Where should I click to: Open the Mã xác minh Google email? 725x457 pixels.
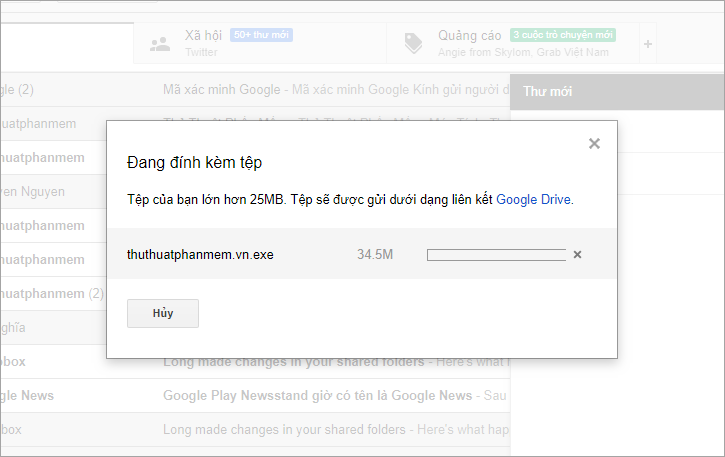click(255, 89)
